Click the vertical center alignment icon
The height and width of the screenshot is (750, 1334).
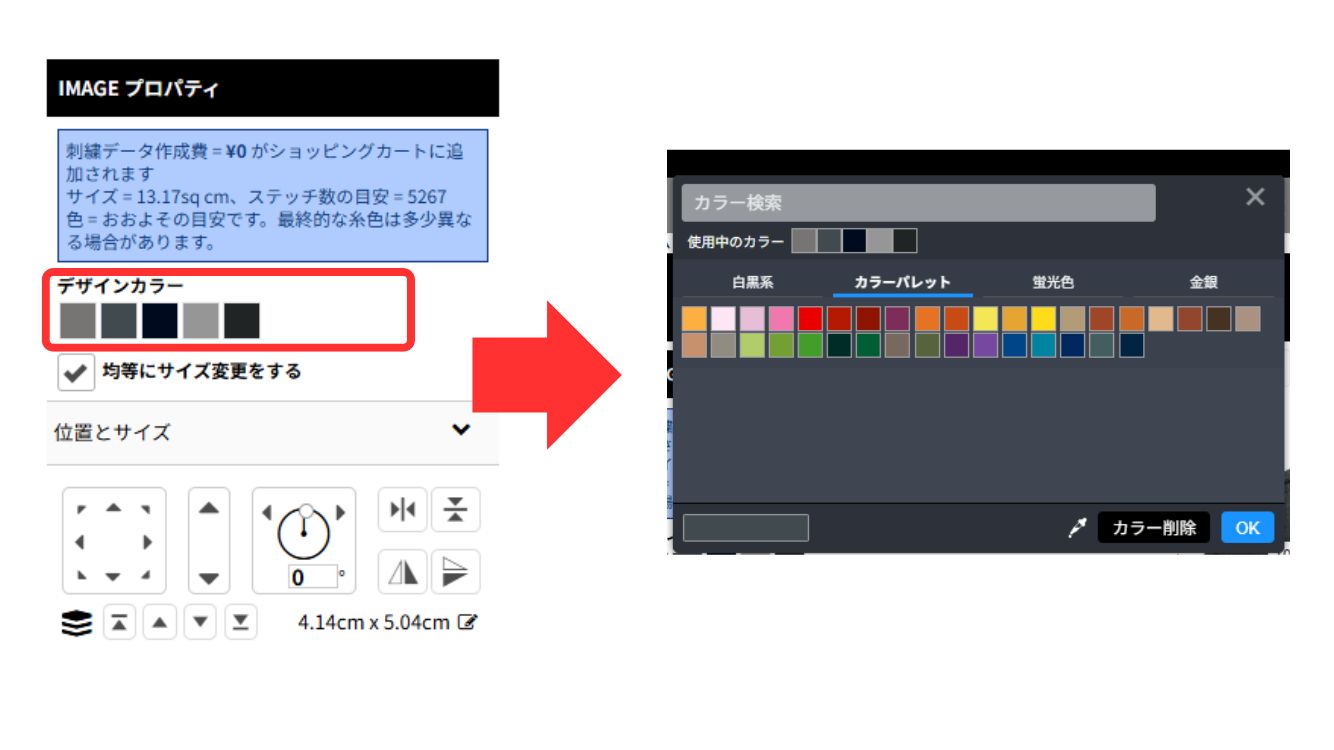click(456, 510)
